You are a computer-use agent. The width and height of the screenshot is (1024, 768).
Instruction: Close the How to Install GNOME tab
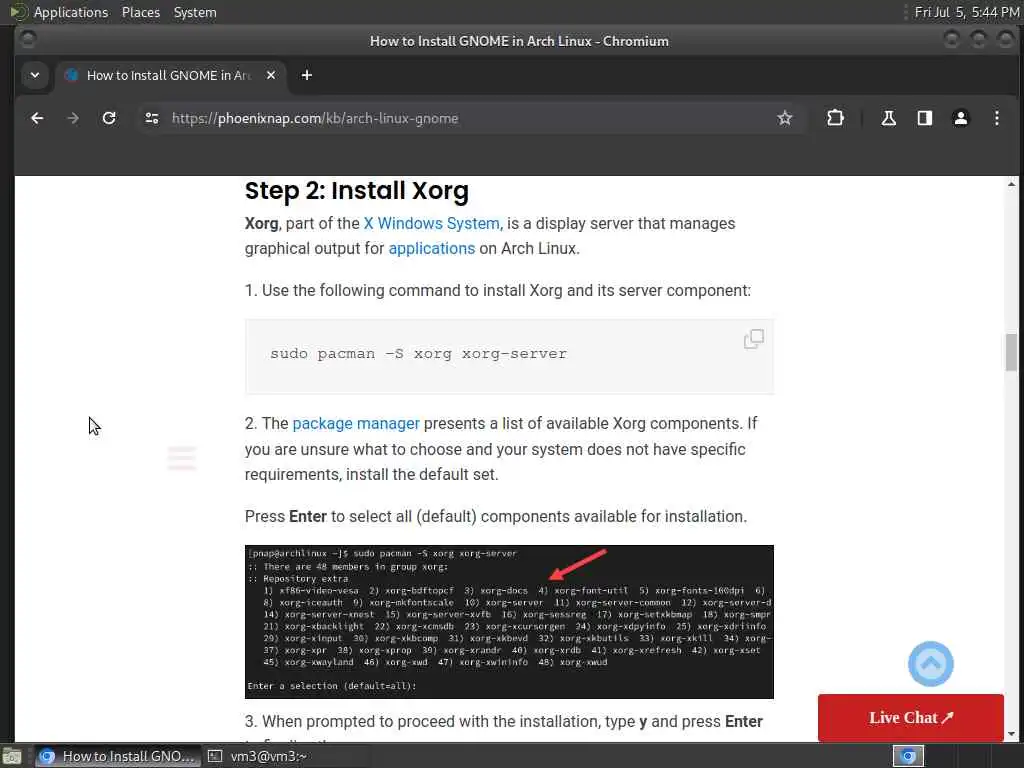coord(271,75)
